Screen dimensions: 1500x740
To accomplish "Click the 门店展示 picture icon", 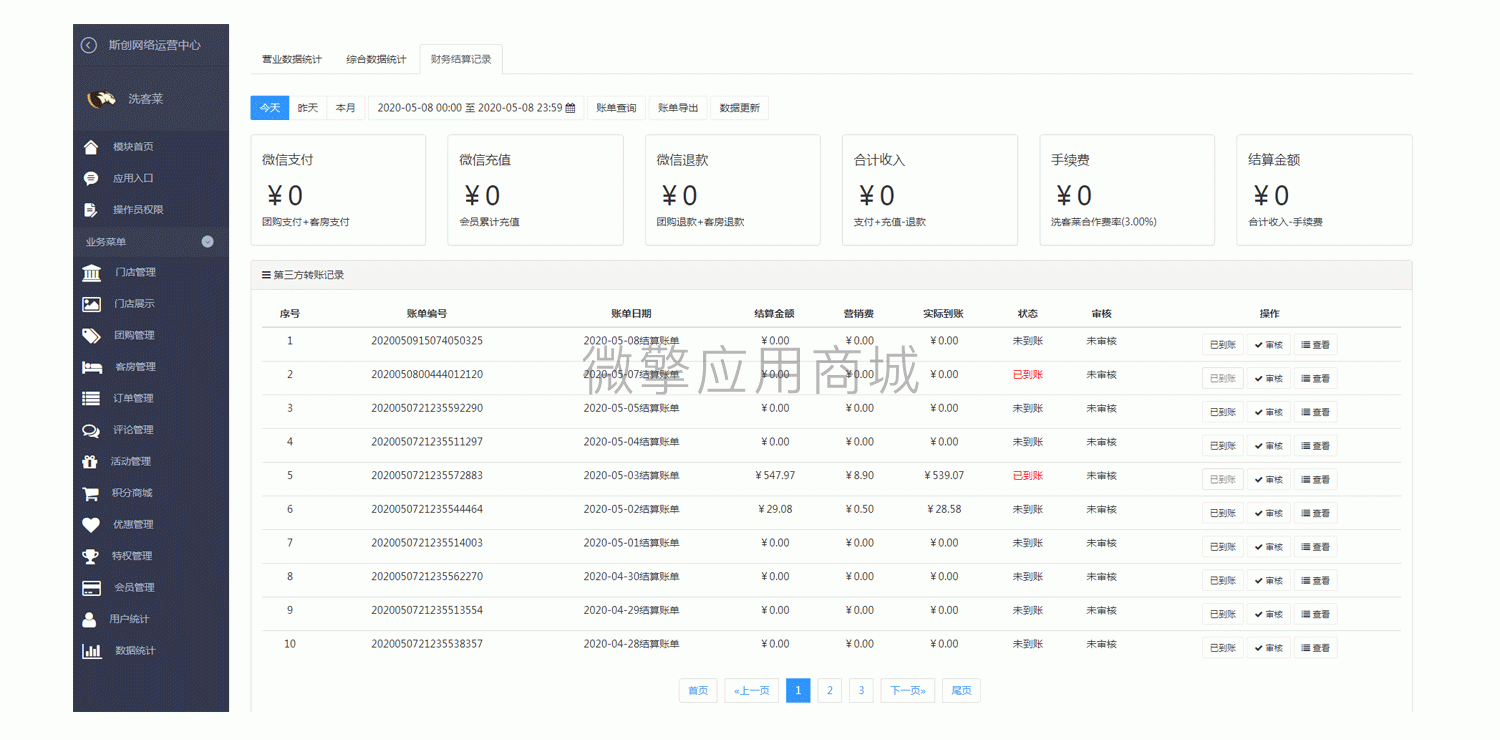I will 91,304.
